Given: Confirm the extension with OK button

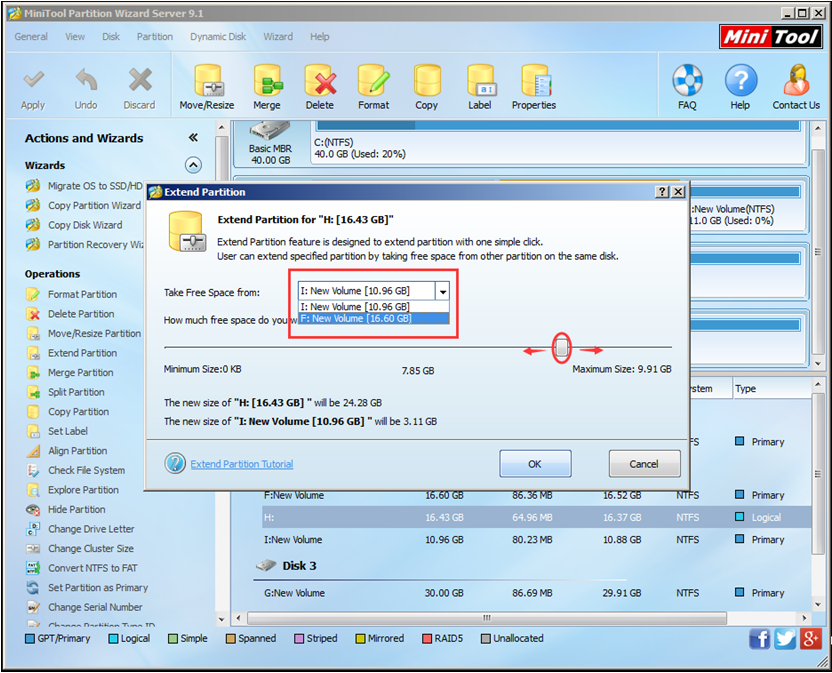Looking at the screenshot, I should (535, 464).
